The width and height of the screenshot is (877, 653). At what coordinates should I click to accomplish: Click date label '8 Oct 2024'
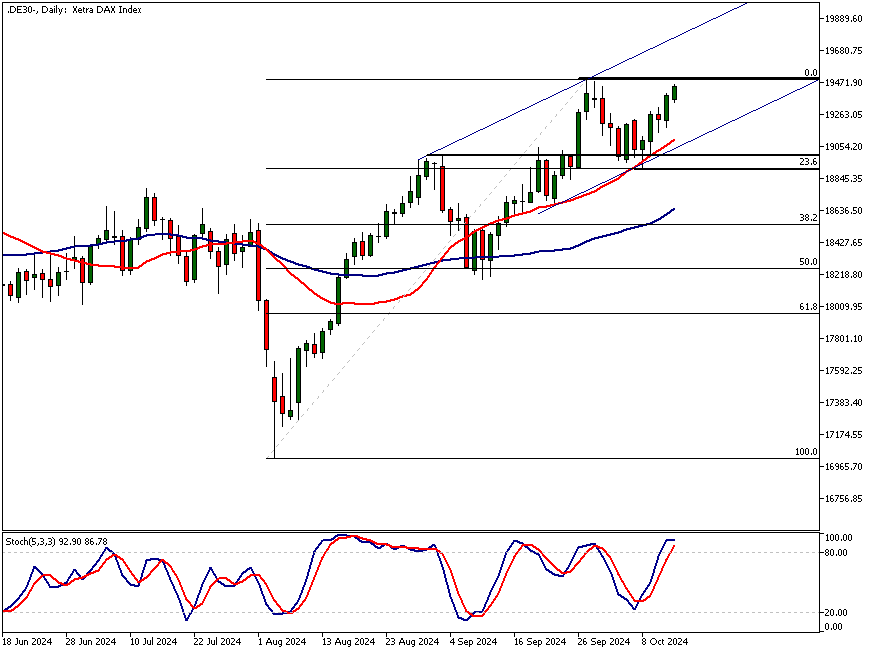click(665, 641)
